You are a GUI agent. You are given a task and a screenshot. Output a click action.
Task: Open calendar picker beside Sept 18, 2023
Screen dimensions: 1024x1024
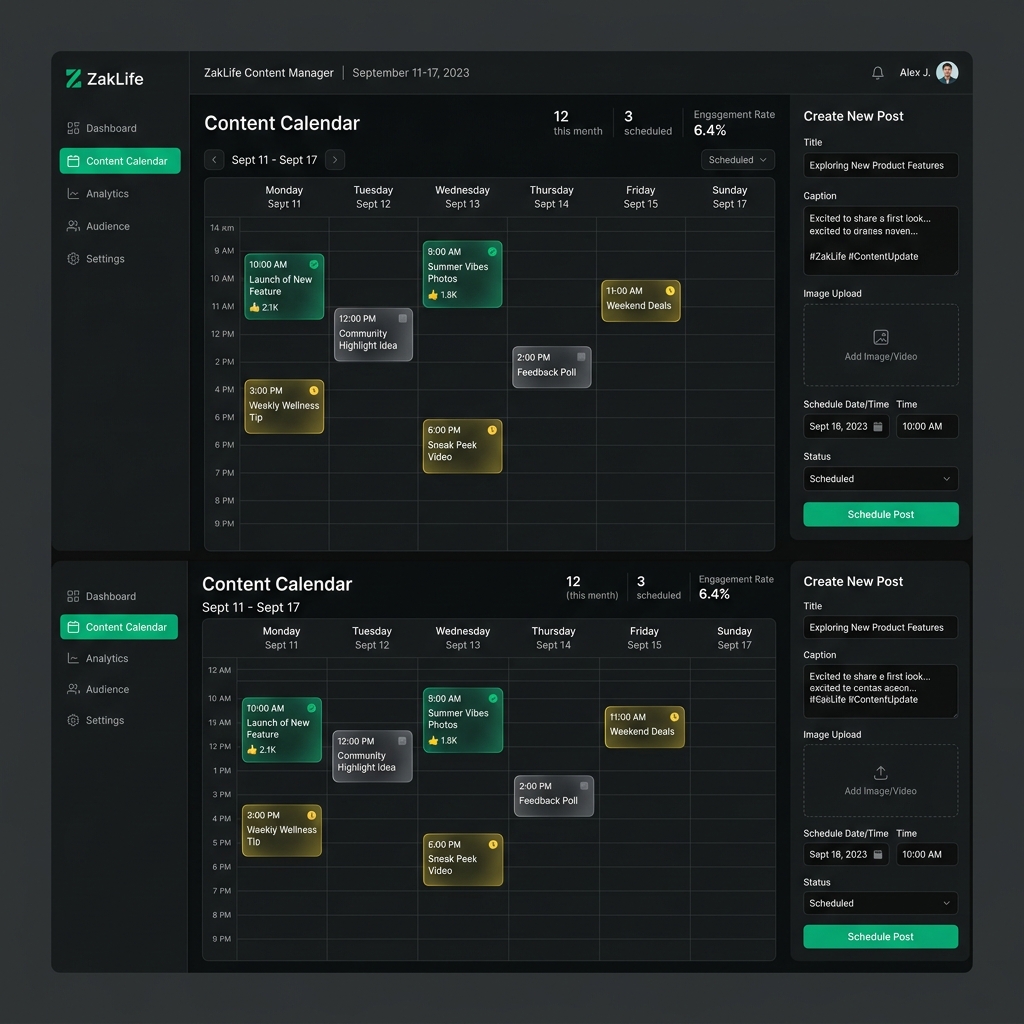tap(878, 854)
